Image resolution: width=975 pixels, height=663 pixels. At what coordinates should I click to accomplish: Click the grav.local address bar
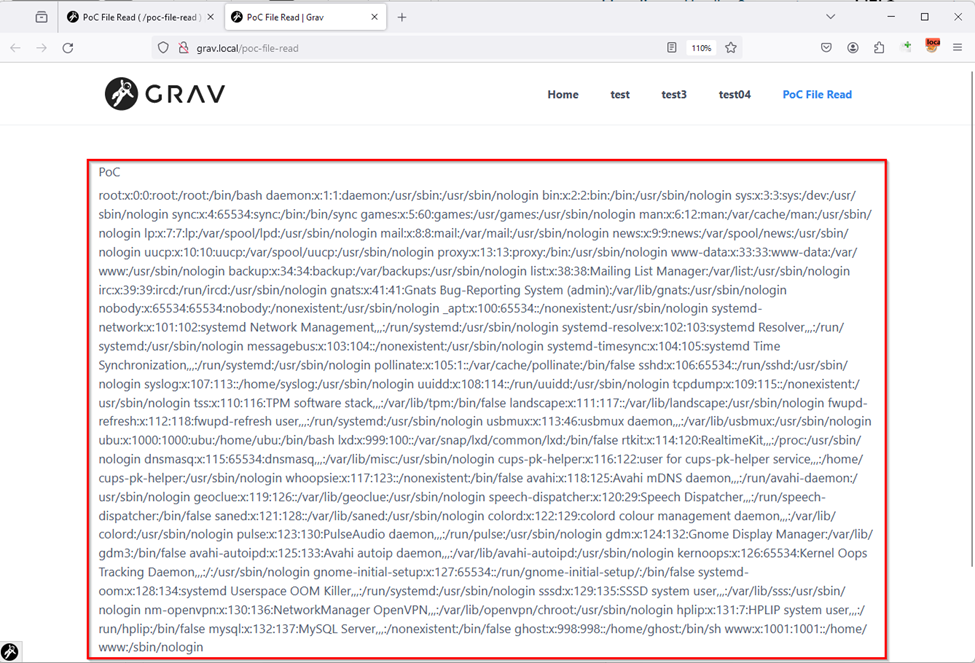click(400, 47)
